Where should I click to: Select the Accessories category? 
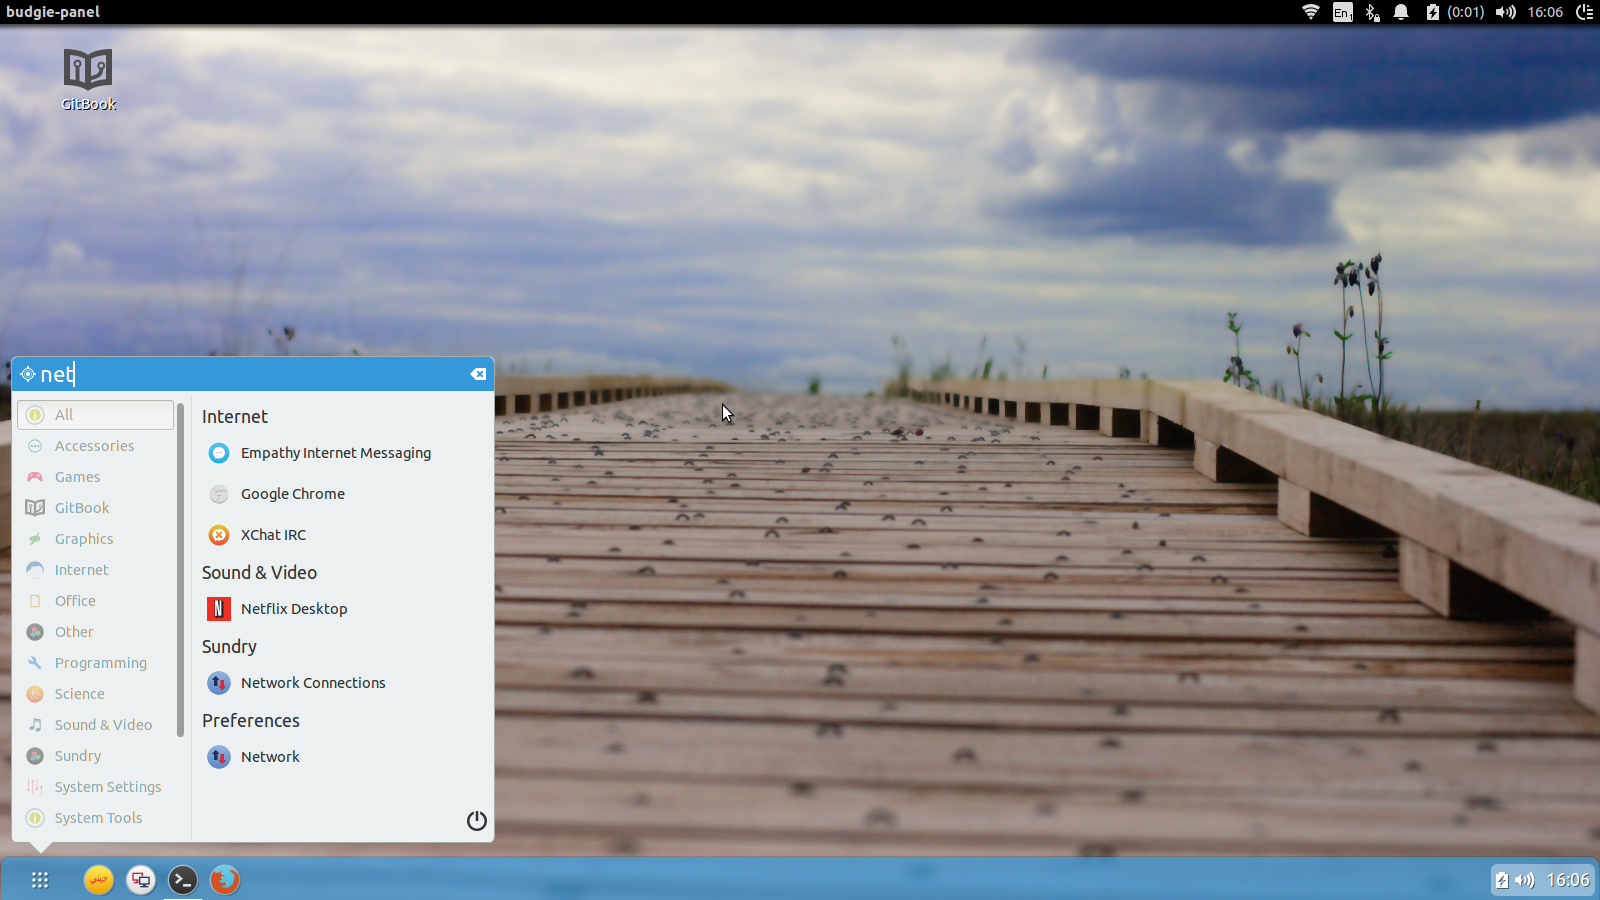click(x=96, y=446)
